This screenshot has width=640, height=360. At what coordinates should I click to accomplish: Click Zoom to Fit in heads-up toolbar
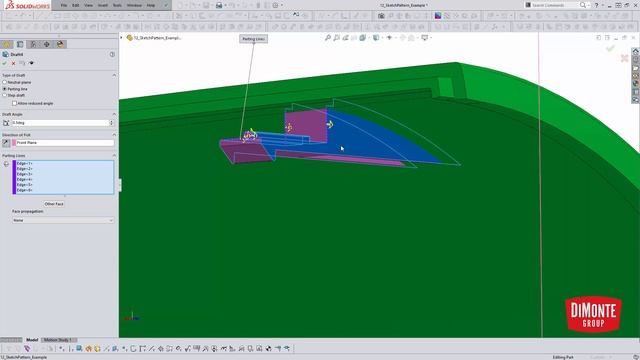tap(328, 38)
